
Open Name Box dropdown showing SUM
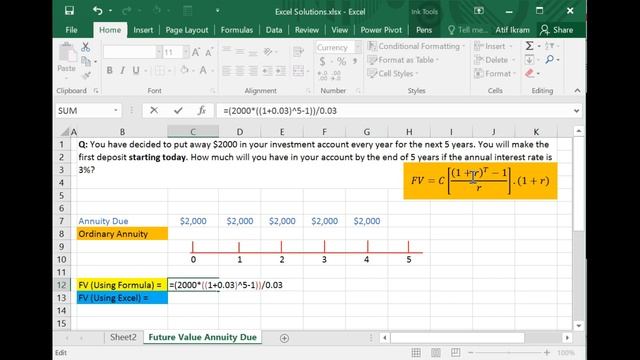click(116, 110)
